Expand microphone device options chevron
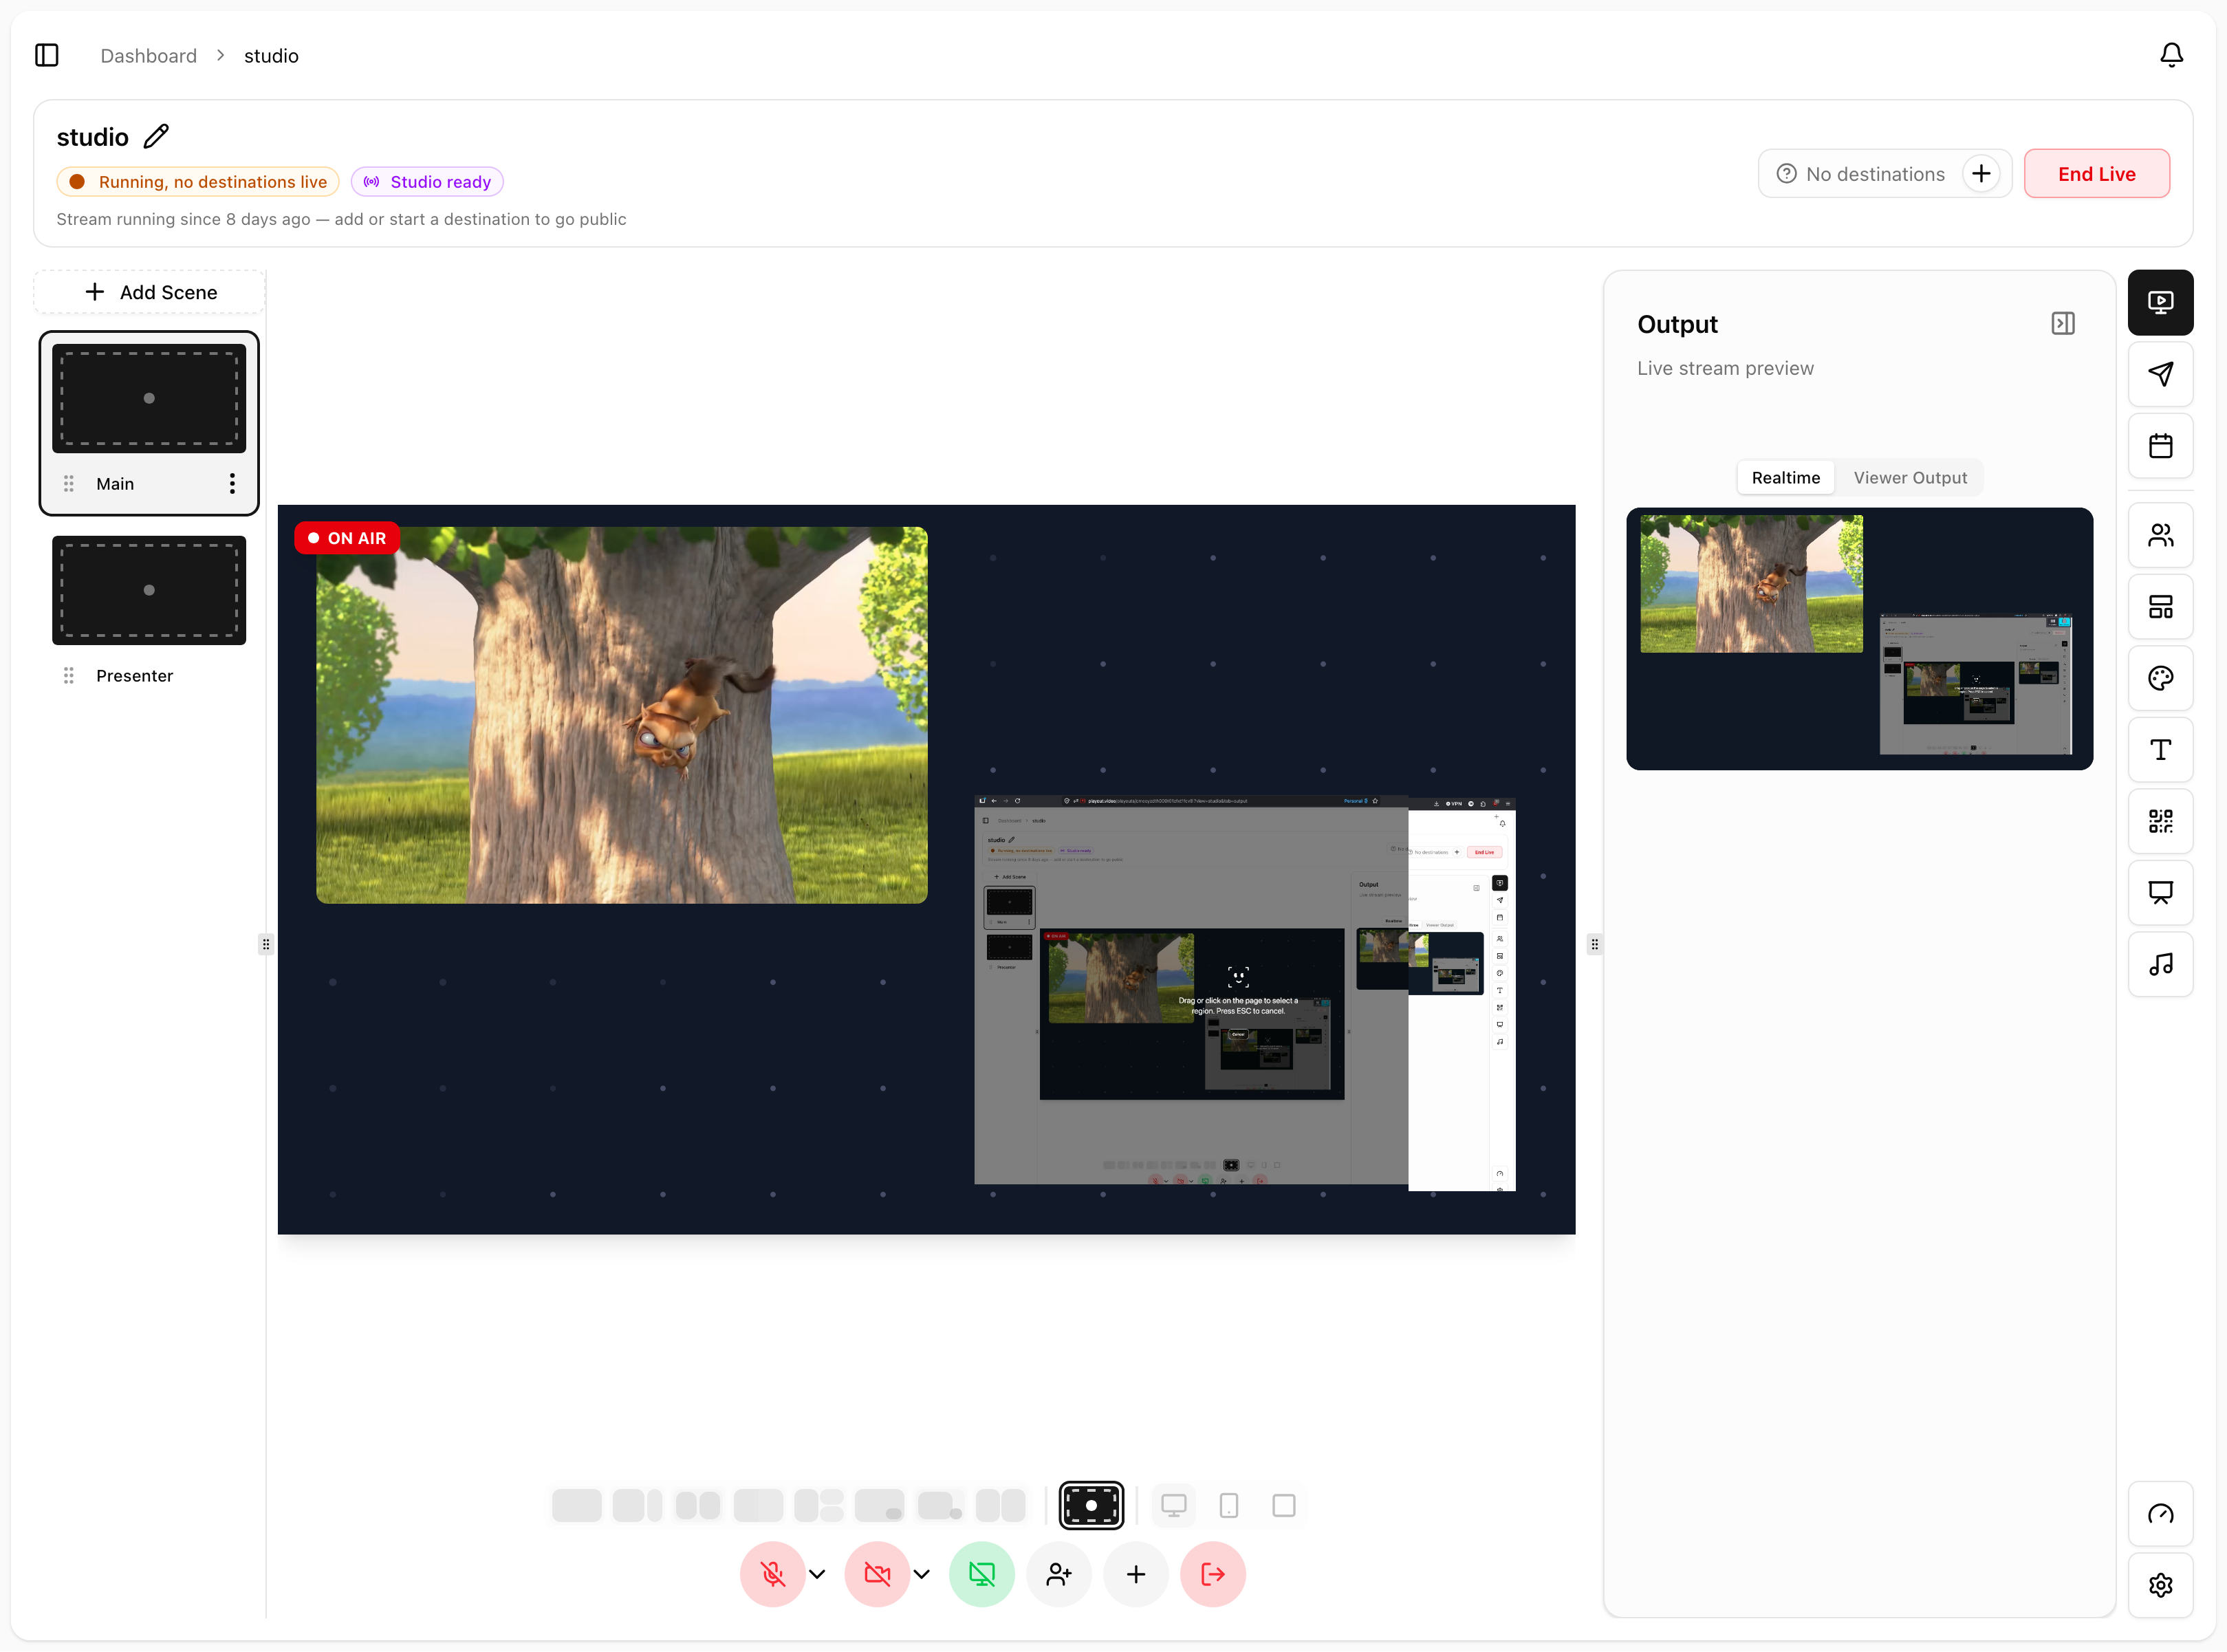The height and width of the screenshot is (1652, 2227). [x=817, y=1574]
